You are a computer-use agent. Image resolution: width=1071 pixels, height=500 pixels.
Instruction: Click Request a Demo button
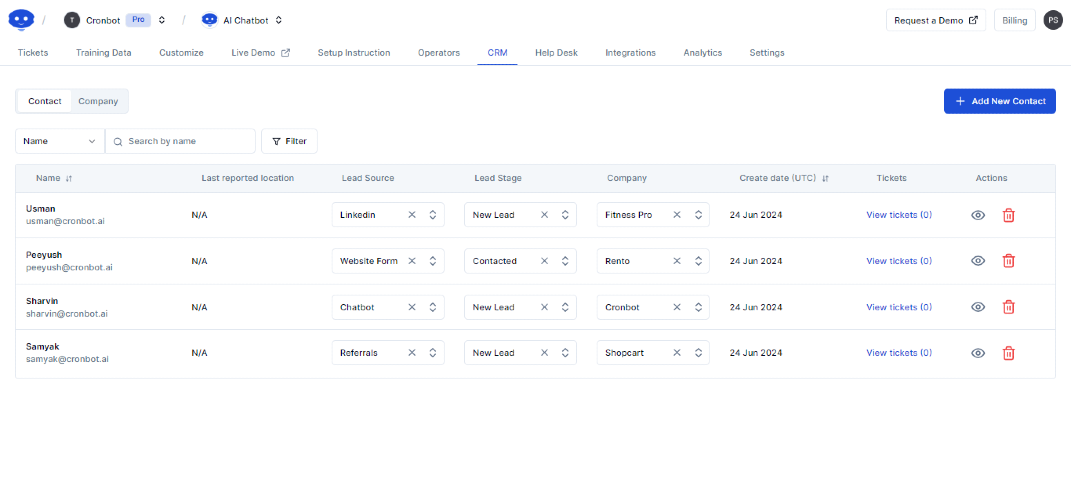tap(936, 20)
